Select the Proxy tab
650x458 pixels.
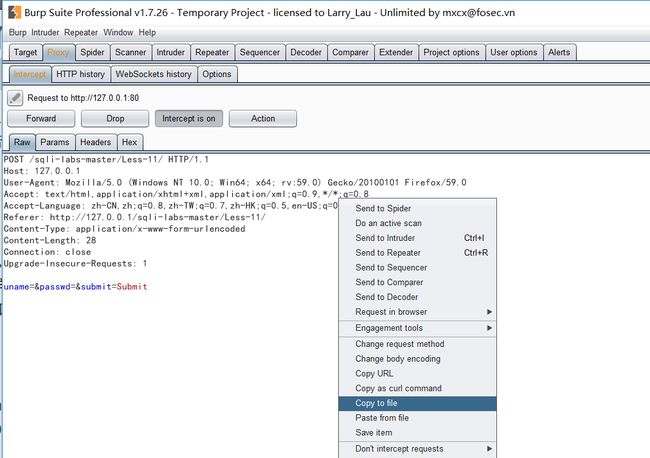(x=58, y=52)
